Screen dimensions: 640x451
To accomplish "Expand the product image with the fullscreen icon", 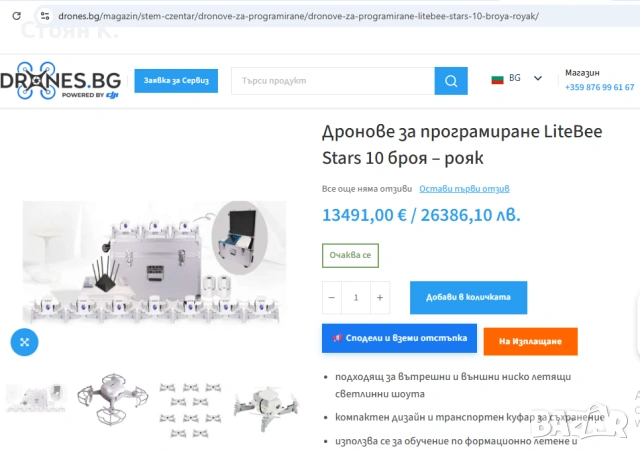I will click(x=24, y=342).
